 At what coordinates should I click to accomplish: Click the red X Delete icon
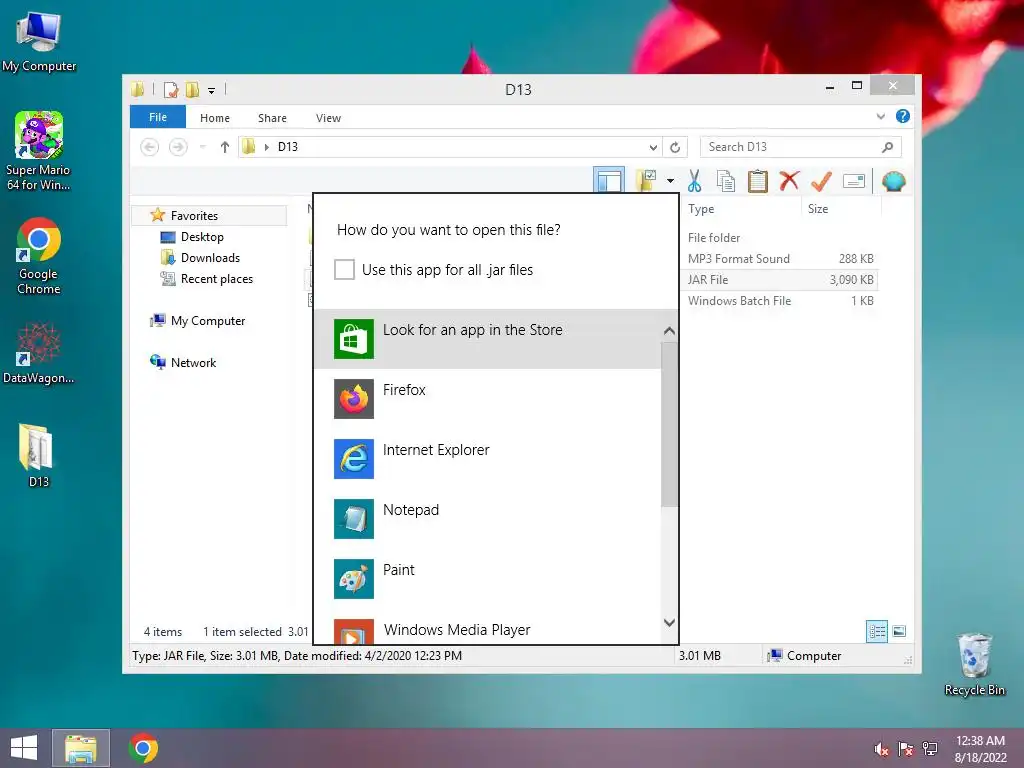(789, 180)
